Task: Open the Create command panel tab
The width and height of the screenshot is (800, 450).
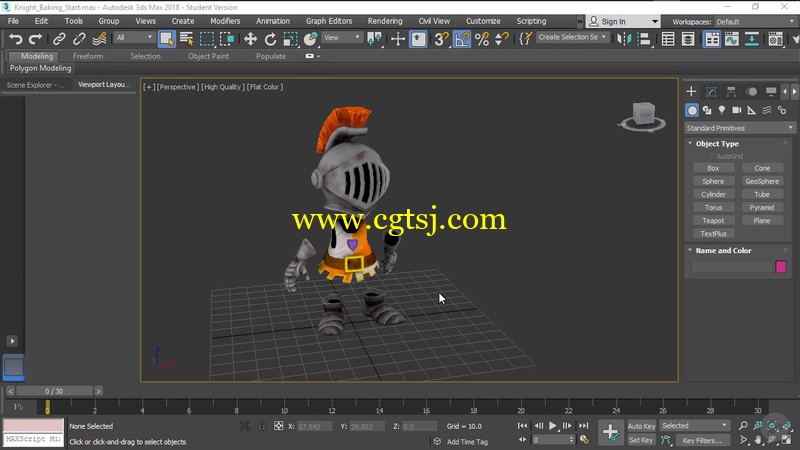Action: (x=691, y=91)
